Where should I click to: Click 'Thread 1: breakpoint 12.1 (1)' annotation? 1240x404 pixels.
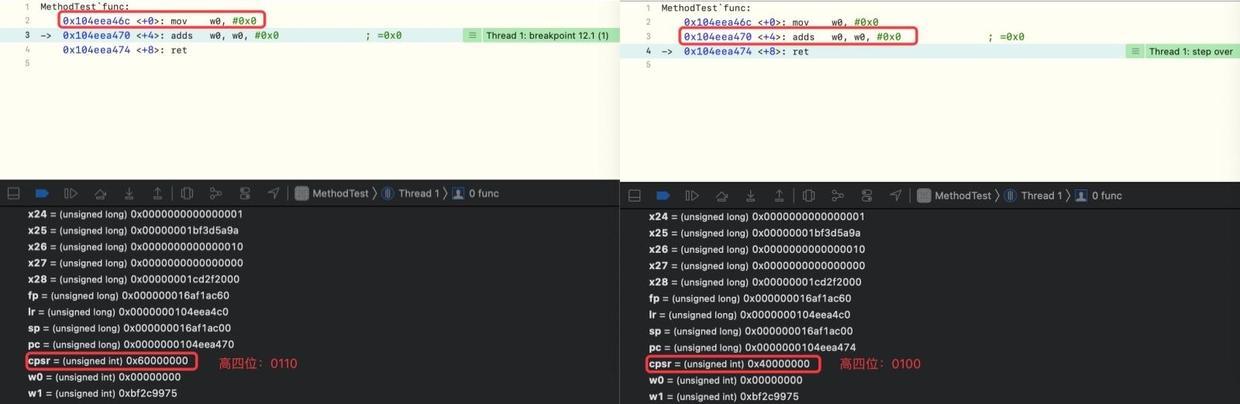click(547, 36)
